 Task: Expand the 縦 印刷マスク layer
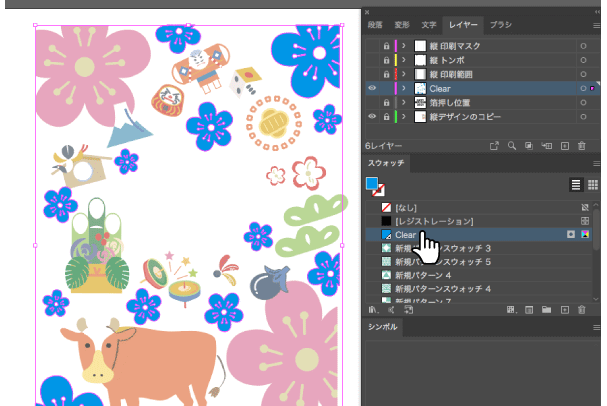pyautogui.click(x=402, y=46)
